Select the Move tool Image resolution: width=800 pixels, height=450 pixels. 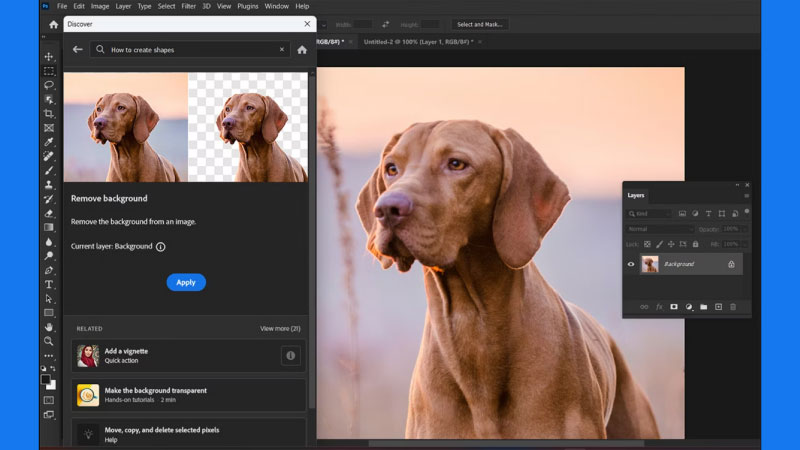pyautogui.click(x=49, y=57)
